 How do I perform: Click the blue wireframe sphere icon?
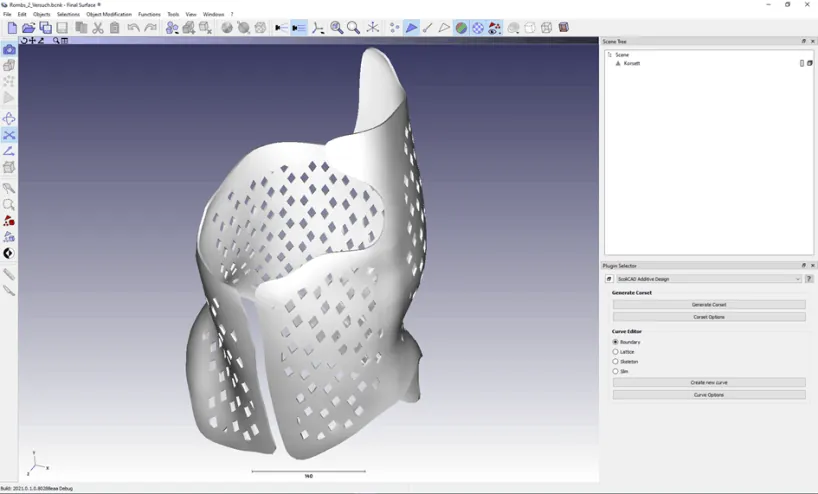pyautogui.click(x=478, y=28)
